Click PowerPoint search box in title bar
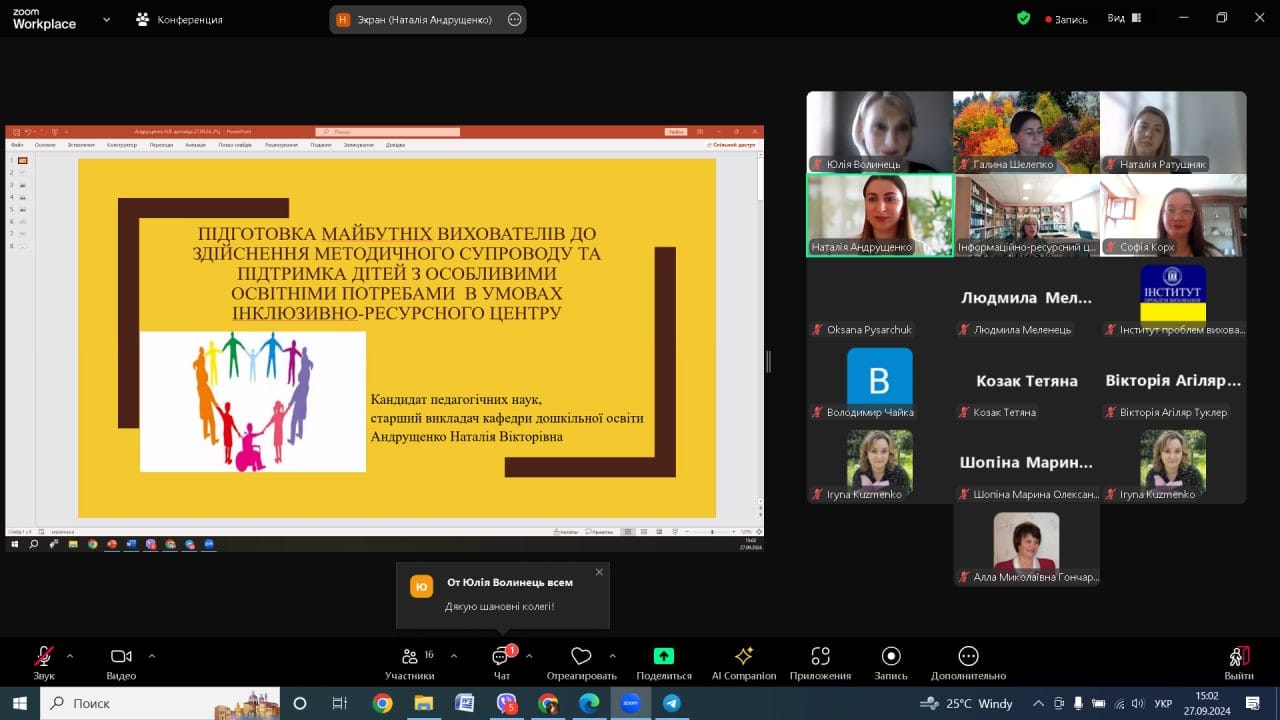The width and height of the screenshot is (1280, 720). [388, 131]
